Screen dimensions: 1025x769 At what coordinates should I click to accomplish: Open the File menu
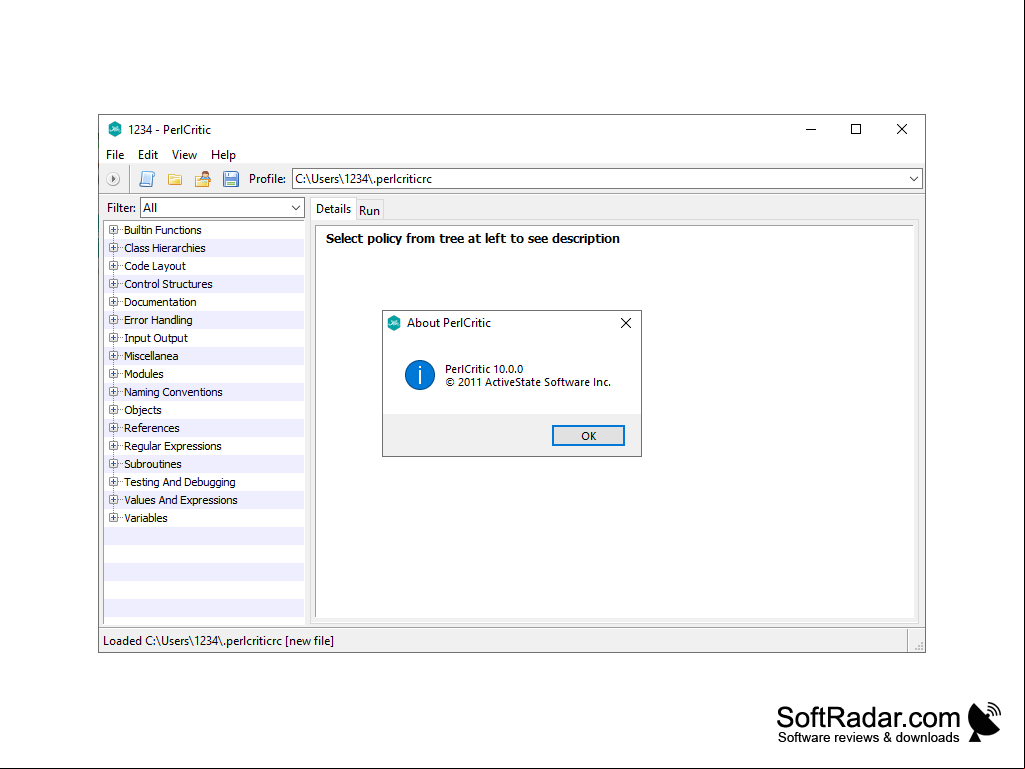[115, 155]
